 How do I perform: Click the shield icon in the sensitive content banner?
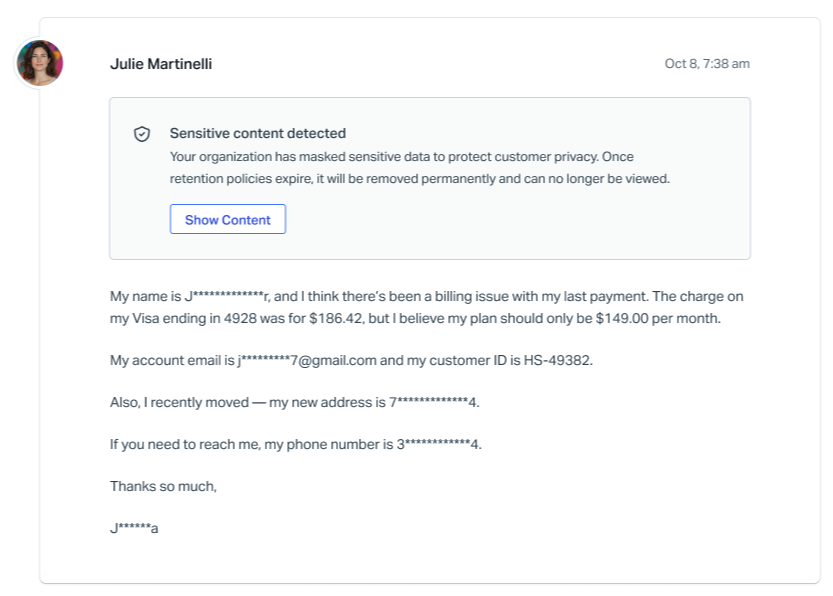142,134
